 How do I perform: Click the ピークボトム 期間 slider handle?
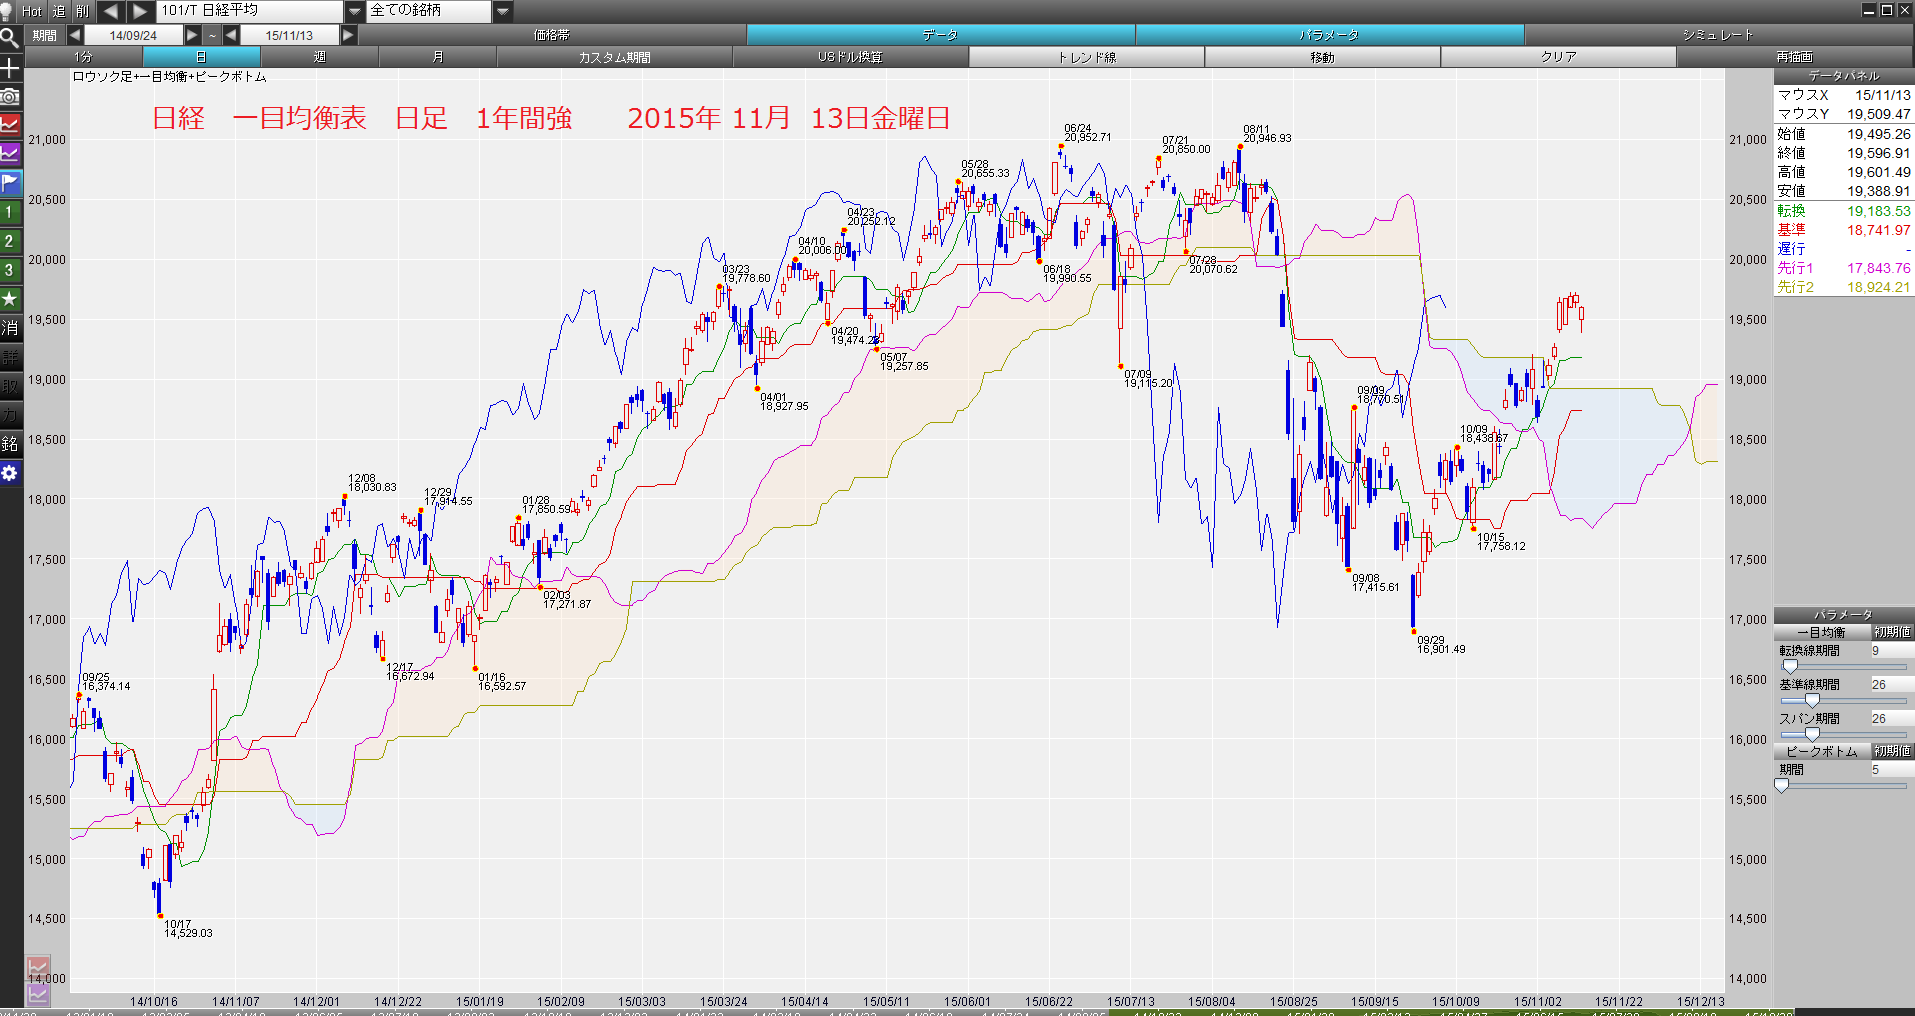[x=1781, y=786]
